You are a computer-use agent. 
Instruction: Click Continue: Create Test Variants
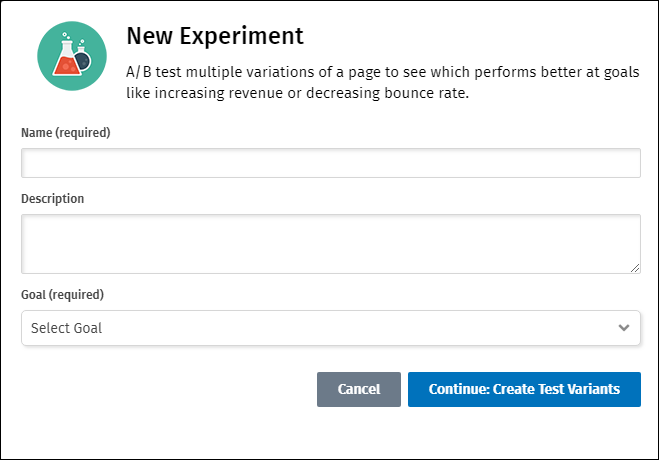524,389
